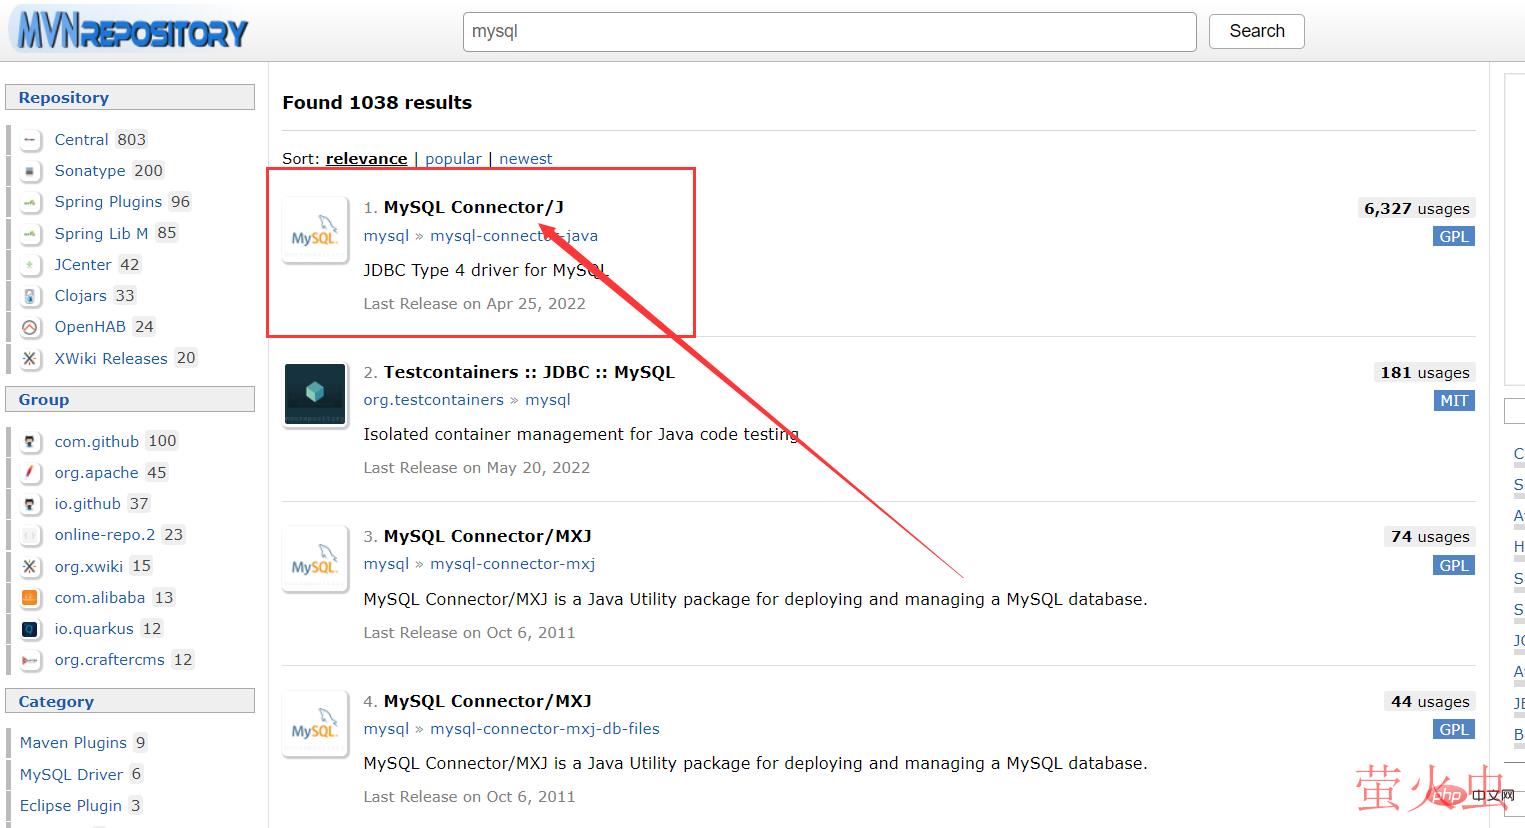Open the org.testcontainers group link
1525x828 pixels.
pos(433,400)
